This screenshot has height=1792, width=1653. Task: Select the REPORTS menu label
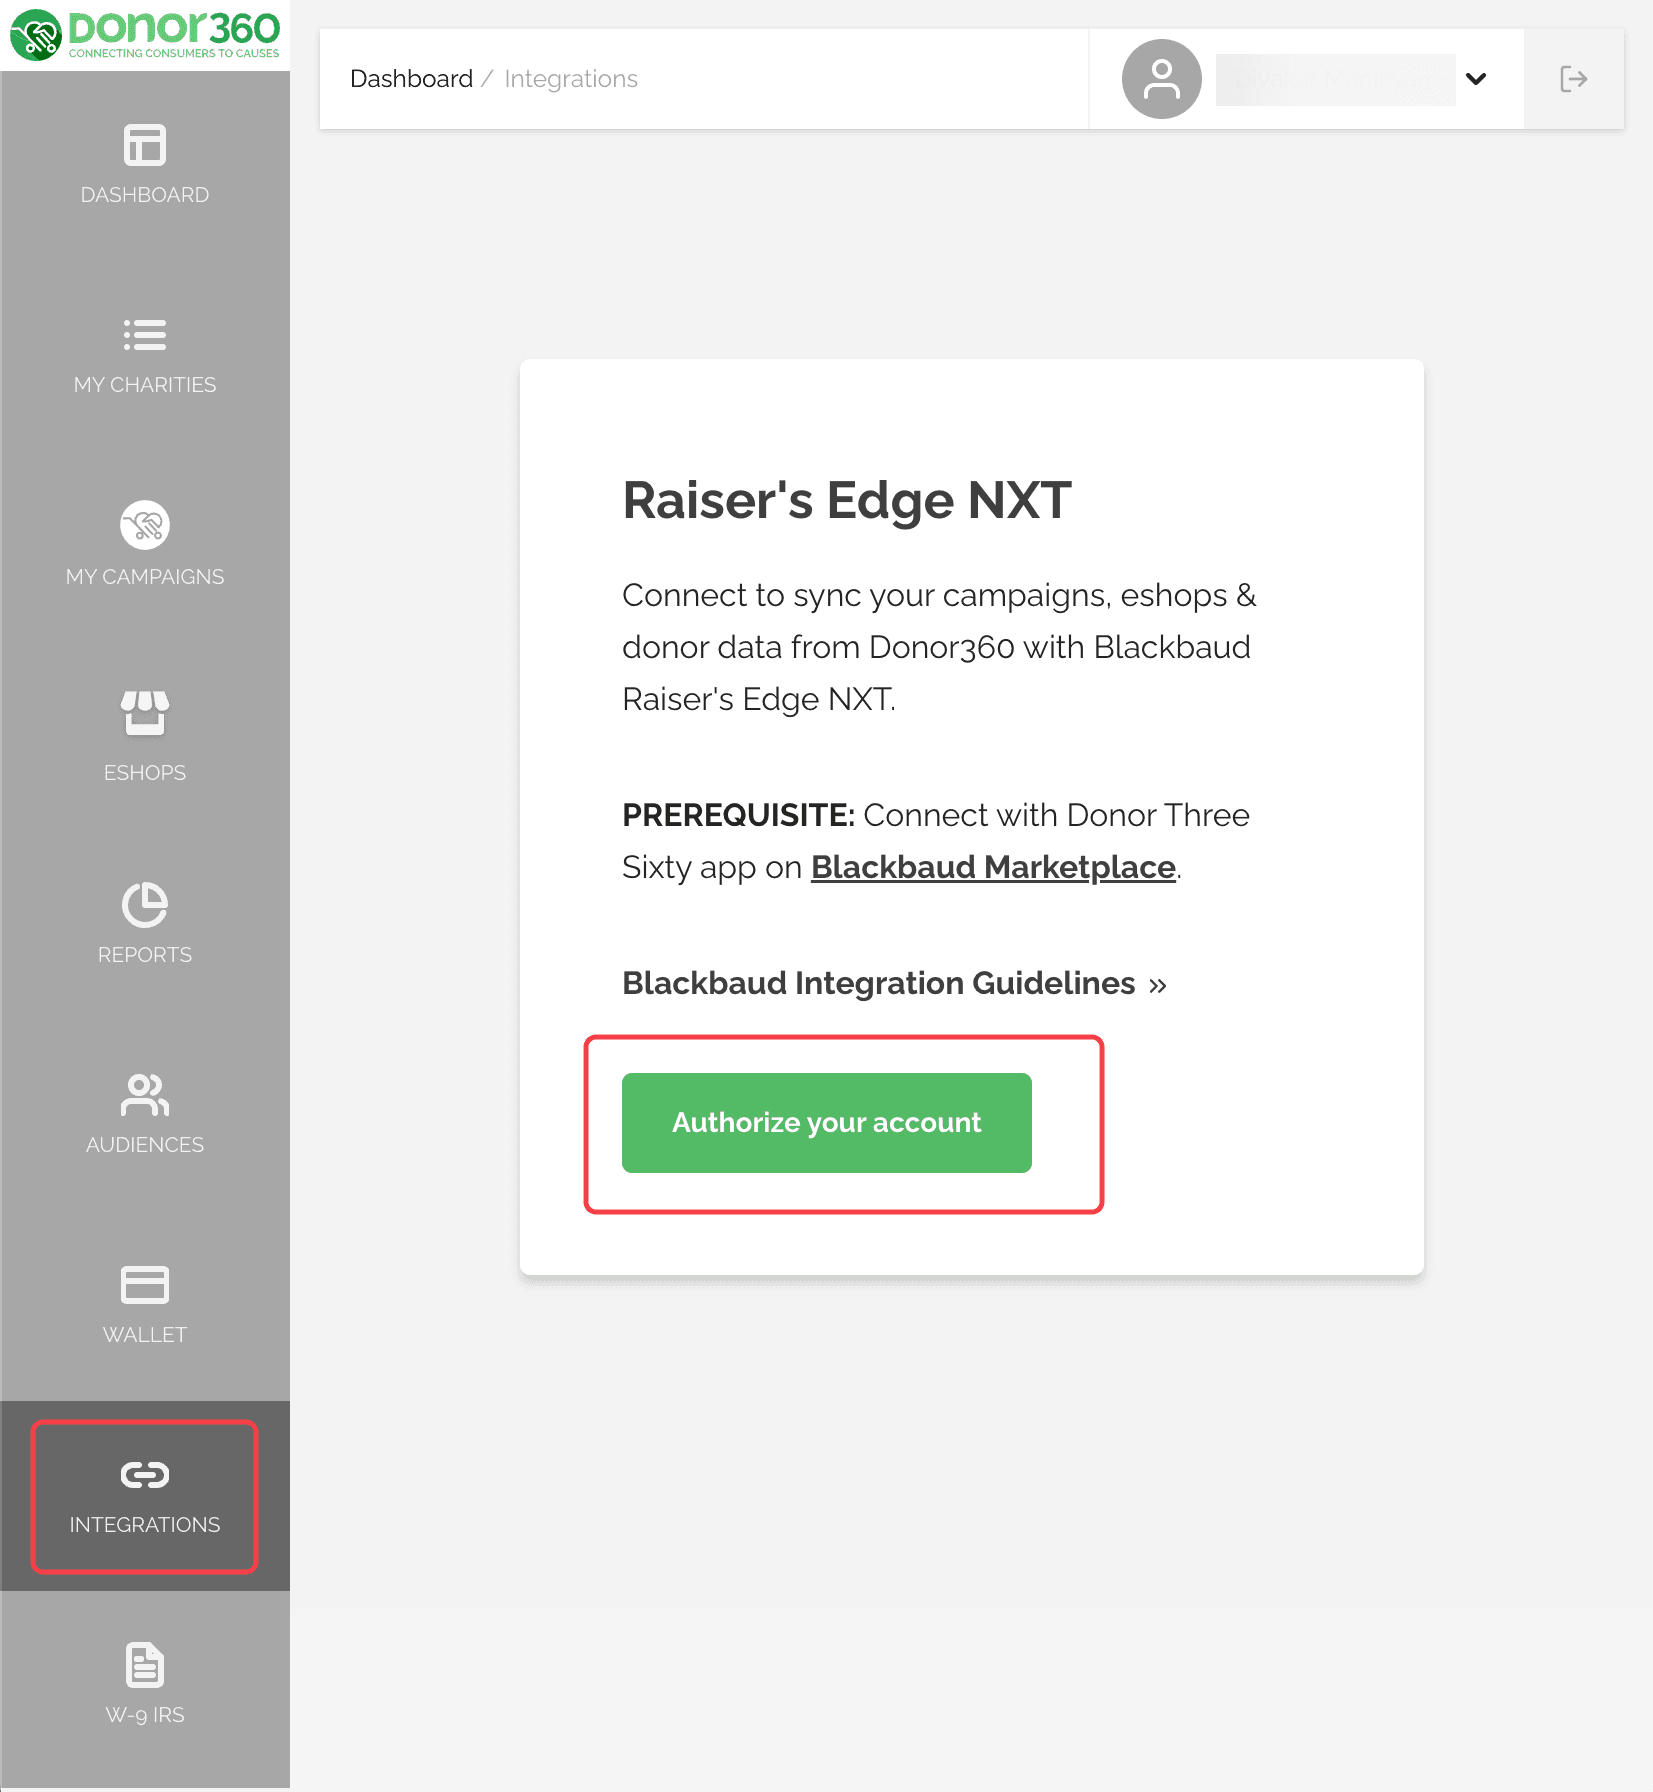145,955
